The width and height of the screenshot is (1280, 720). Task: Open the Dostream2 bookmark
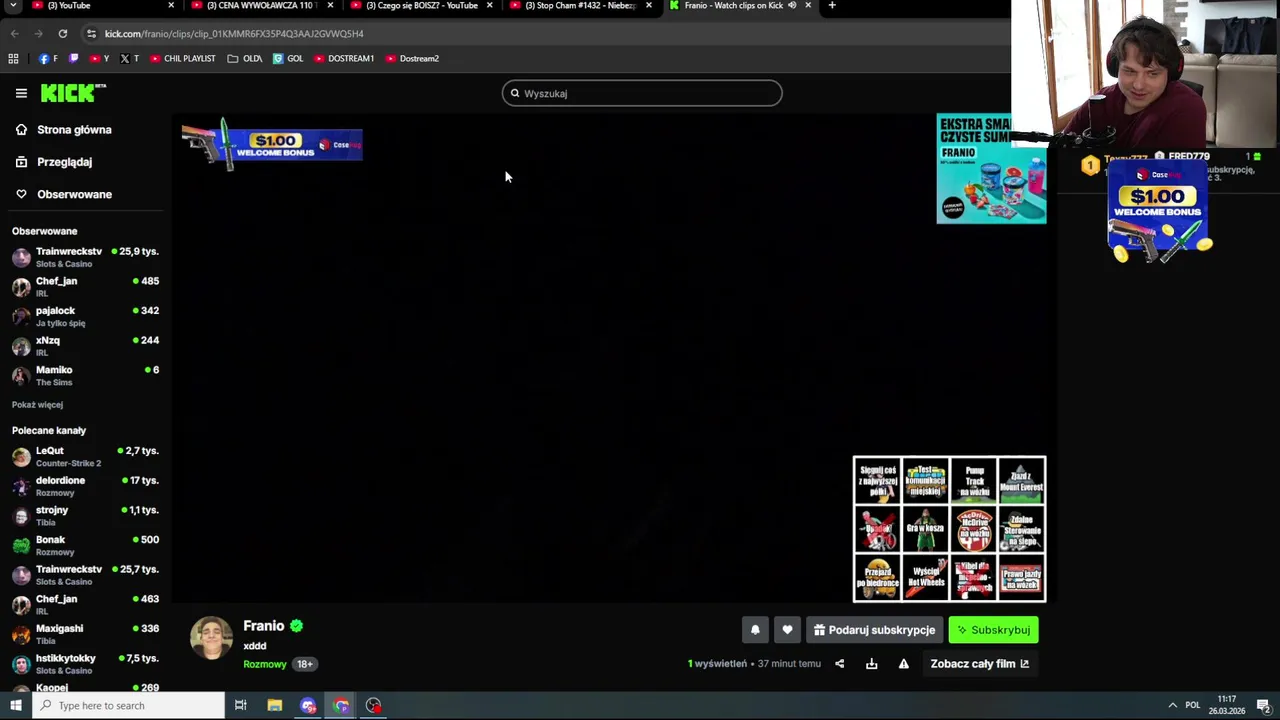[412, 58]
